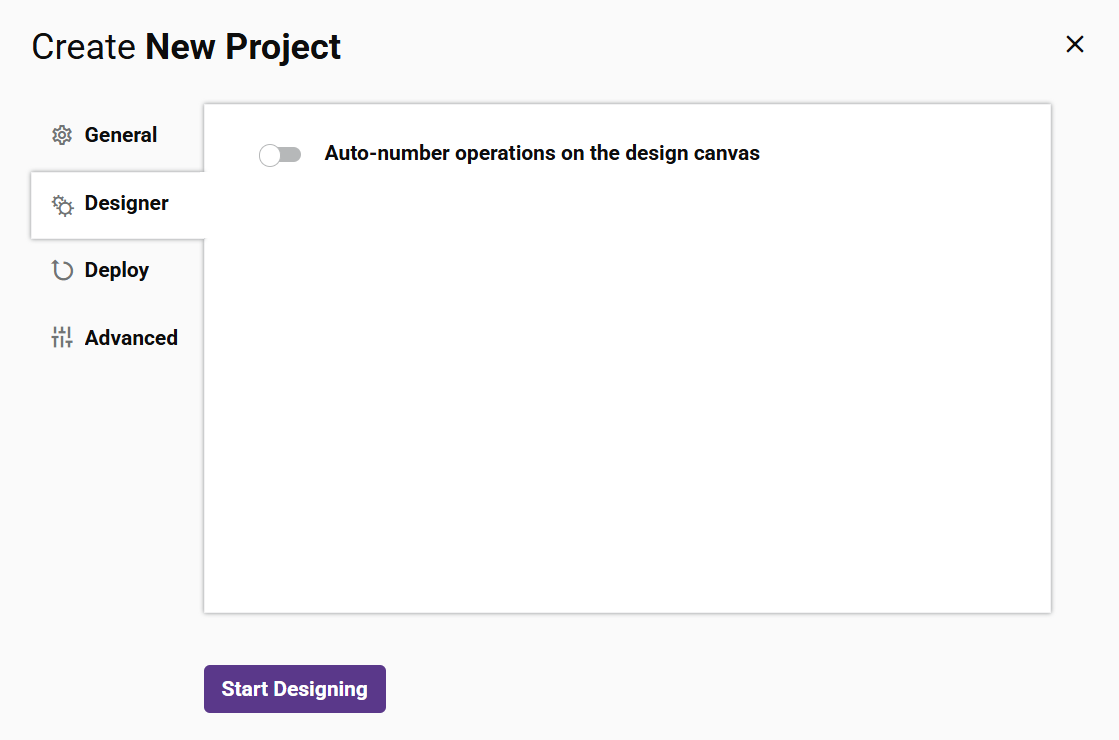1119x740 pixels.
Task: Click inside the Designer settings panel area
Action: click(x=627, y=400)
